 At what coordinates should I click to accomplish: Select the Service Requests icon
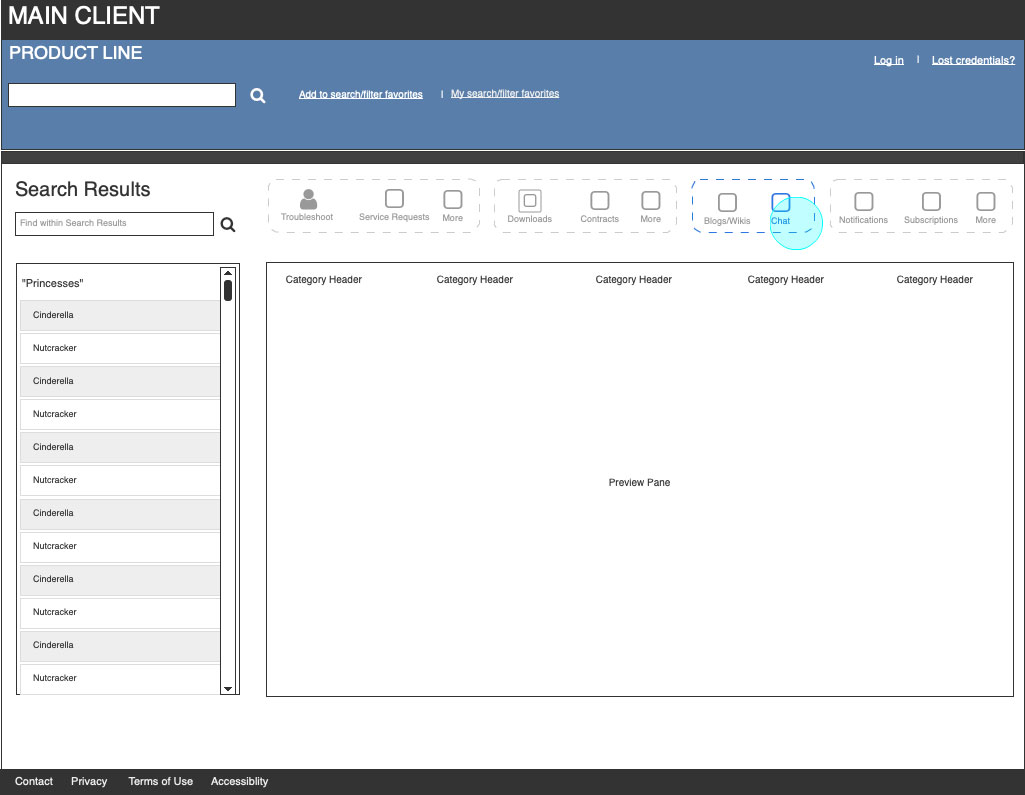click(394, 199)
